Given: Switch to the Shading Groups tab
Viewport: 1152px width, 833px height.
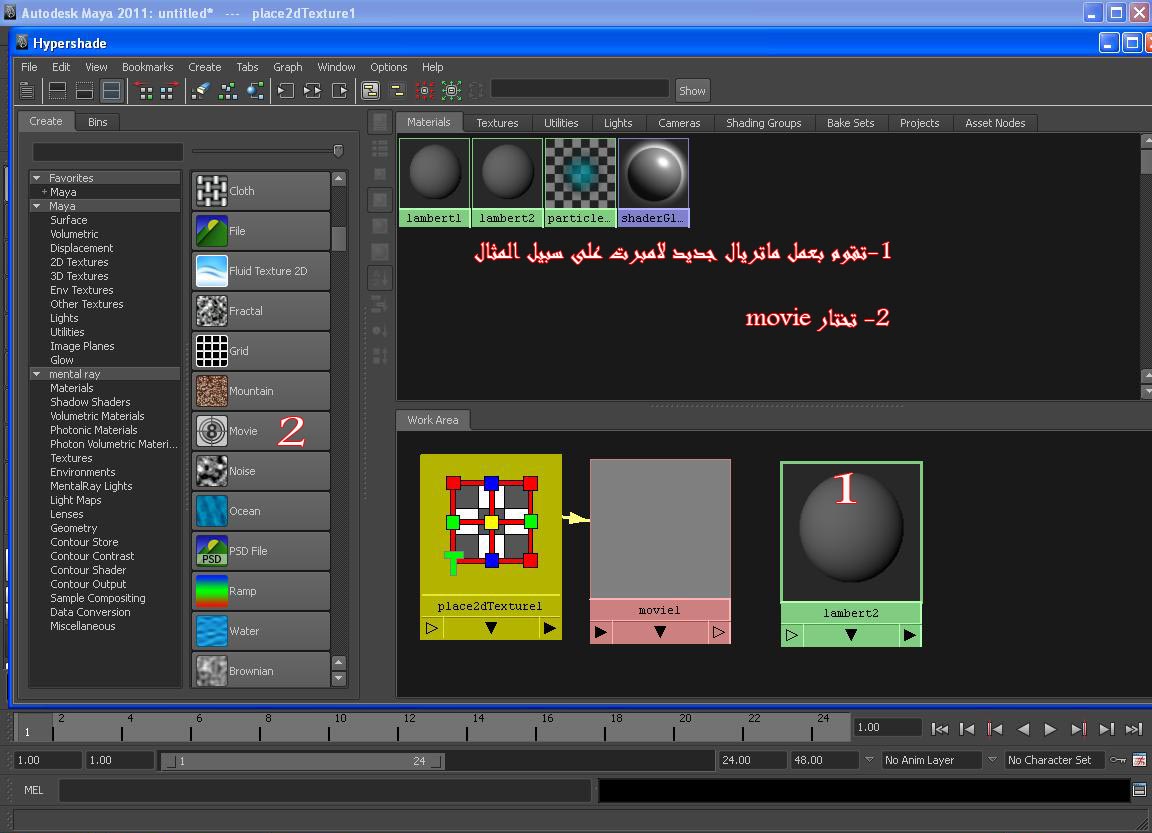Looking at the screenshot, I should 763,123.
